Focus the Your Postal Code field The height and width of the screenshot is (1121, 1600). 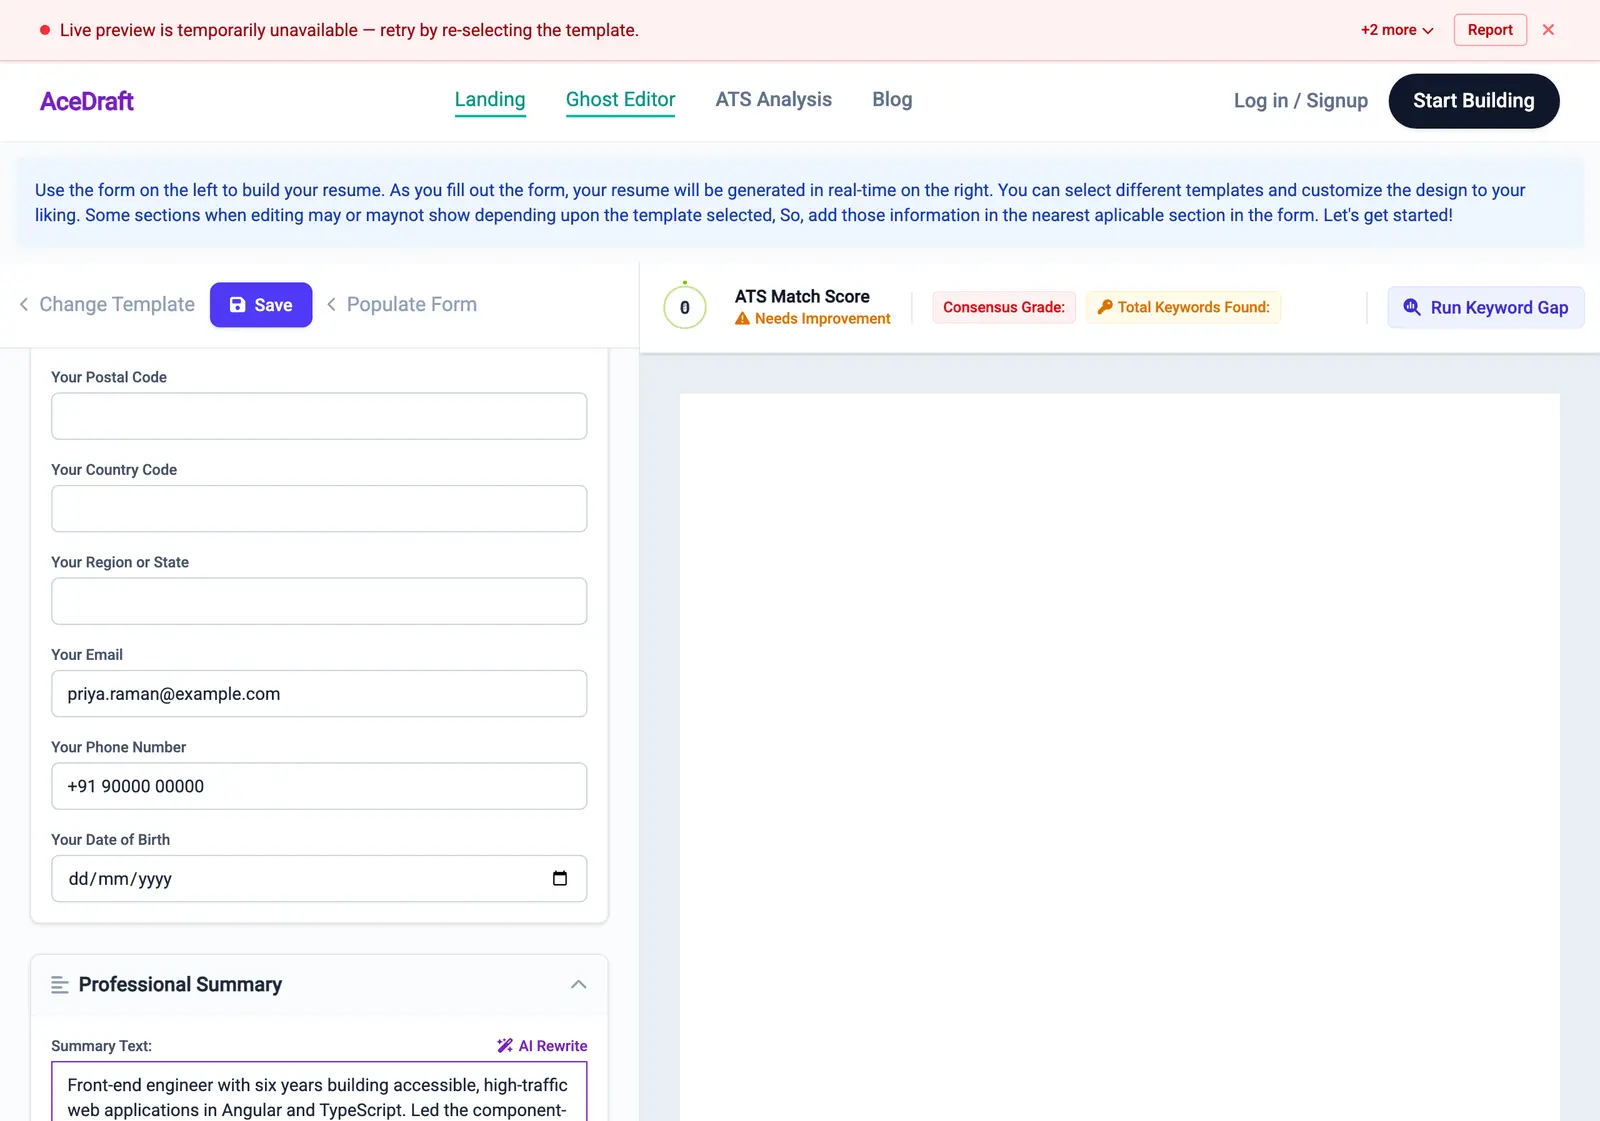[319, 416]
